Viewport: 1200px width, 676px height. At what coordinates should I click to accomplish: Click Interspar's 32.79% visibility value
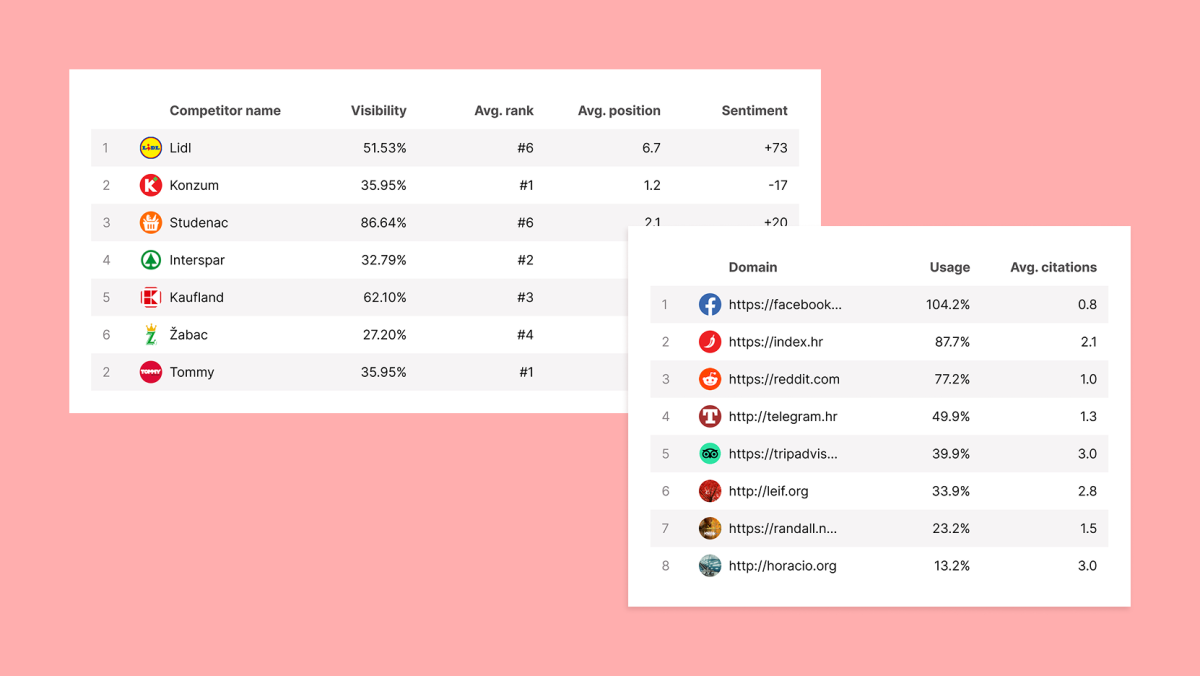tap(384, 260)
